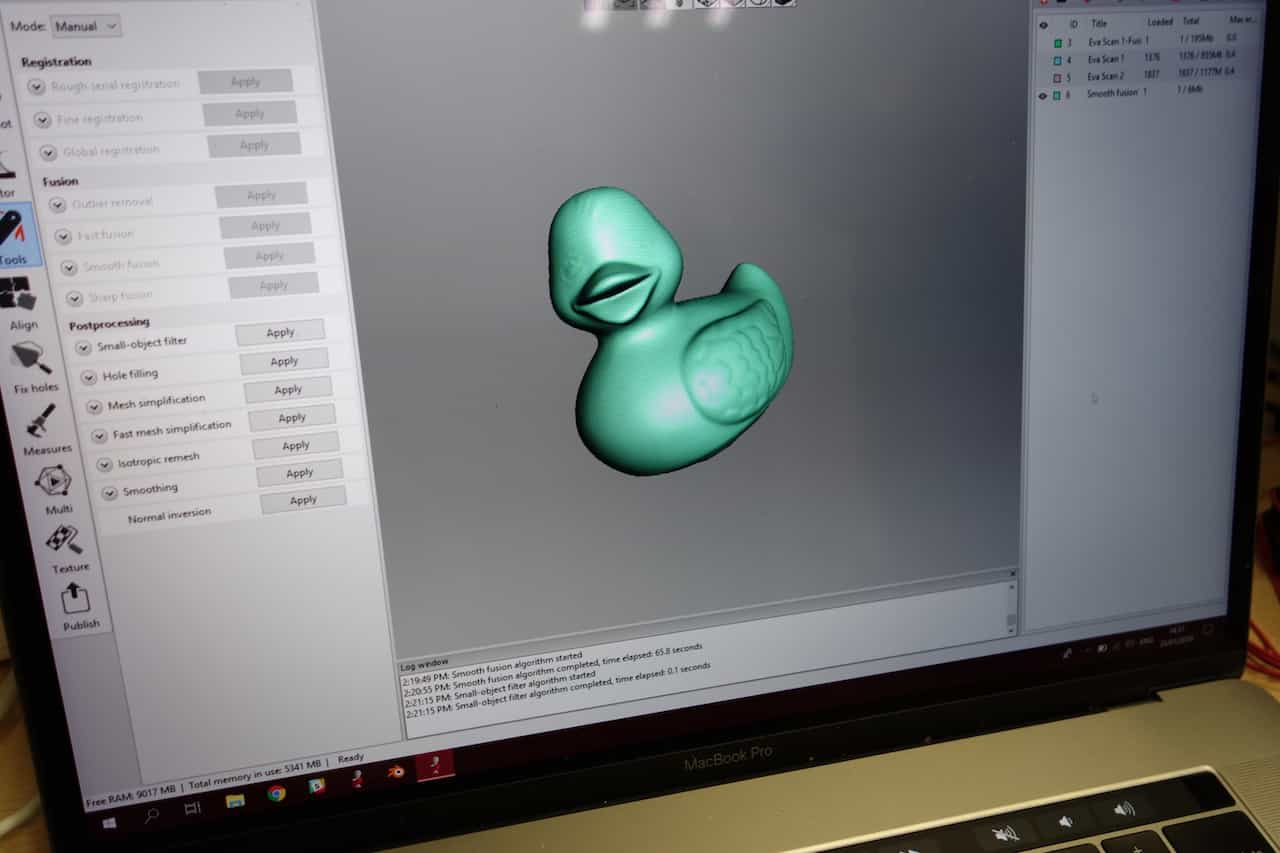This screenshot has height=853, width=1280.
Task: Open Task View from the taskbar
Action: coord(193,808)
